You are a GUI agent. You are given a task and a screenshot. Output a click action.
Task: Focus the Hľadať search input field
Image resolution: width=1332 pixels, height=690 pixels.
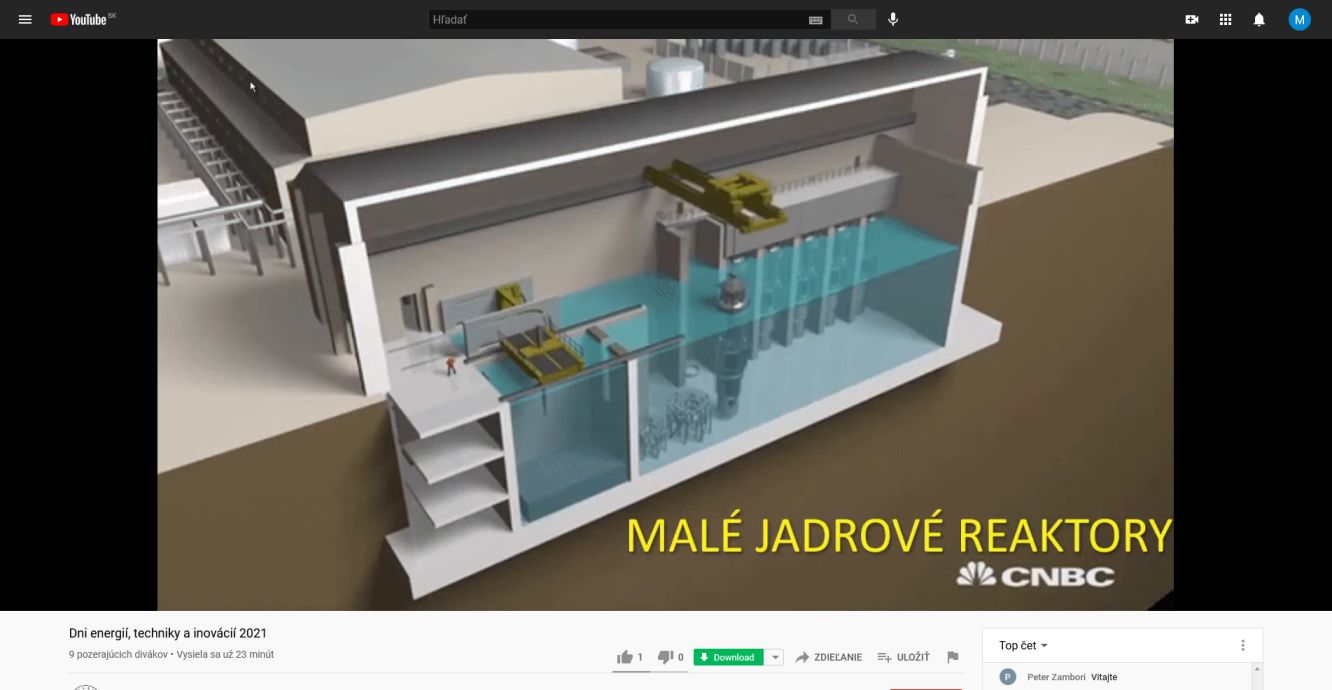click(x=615, y=19)
